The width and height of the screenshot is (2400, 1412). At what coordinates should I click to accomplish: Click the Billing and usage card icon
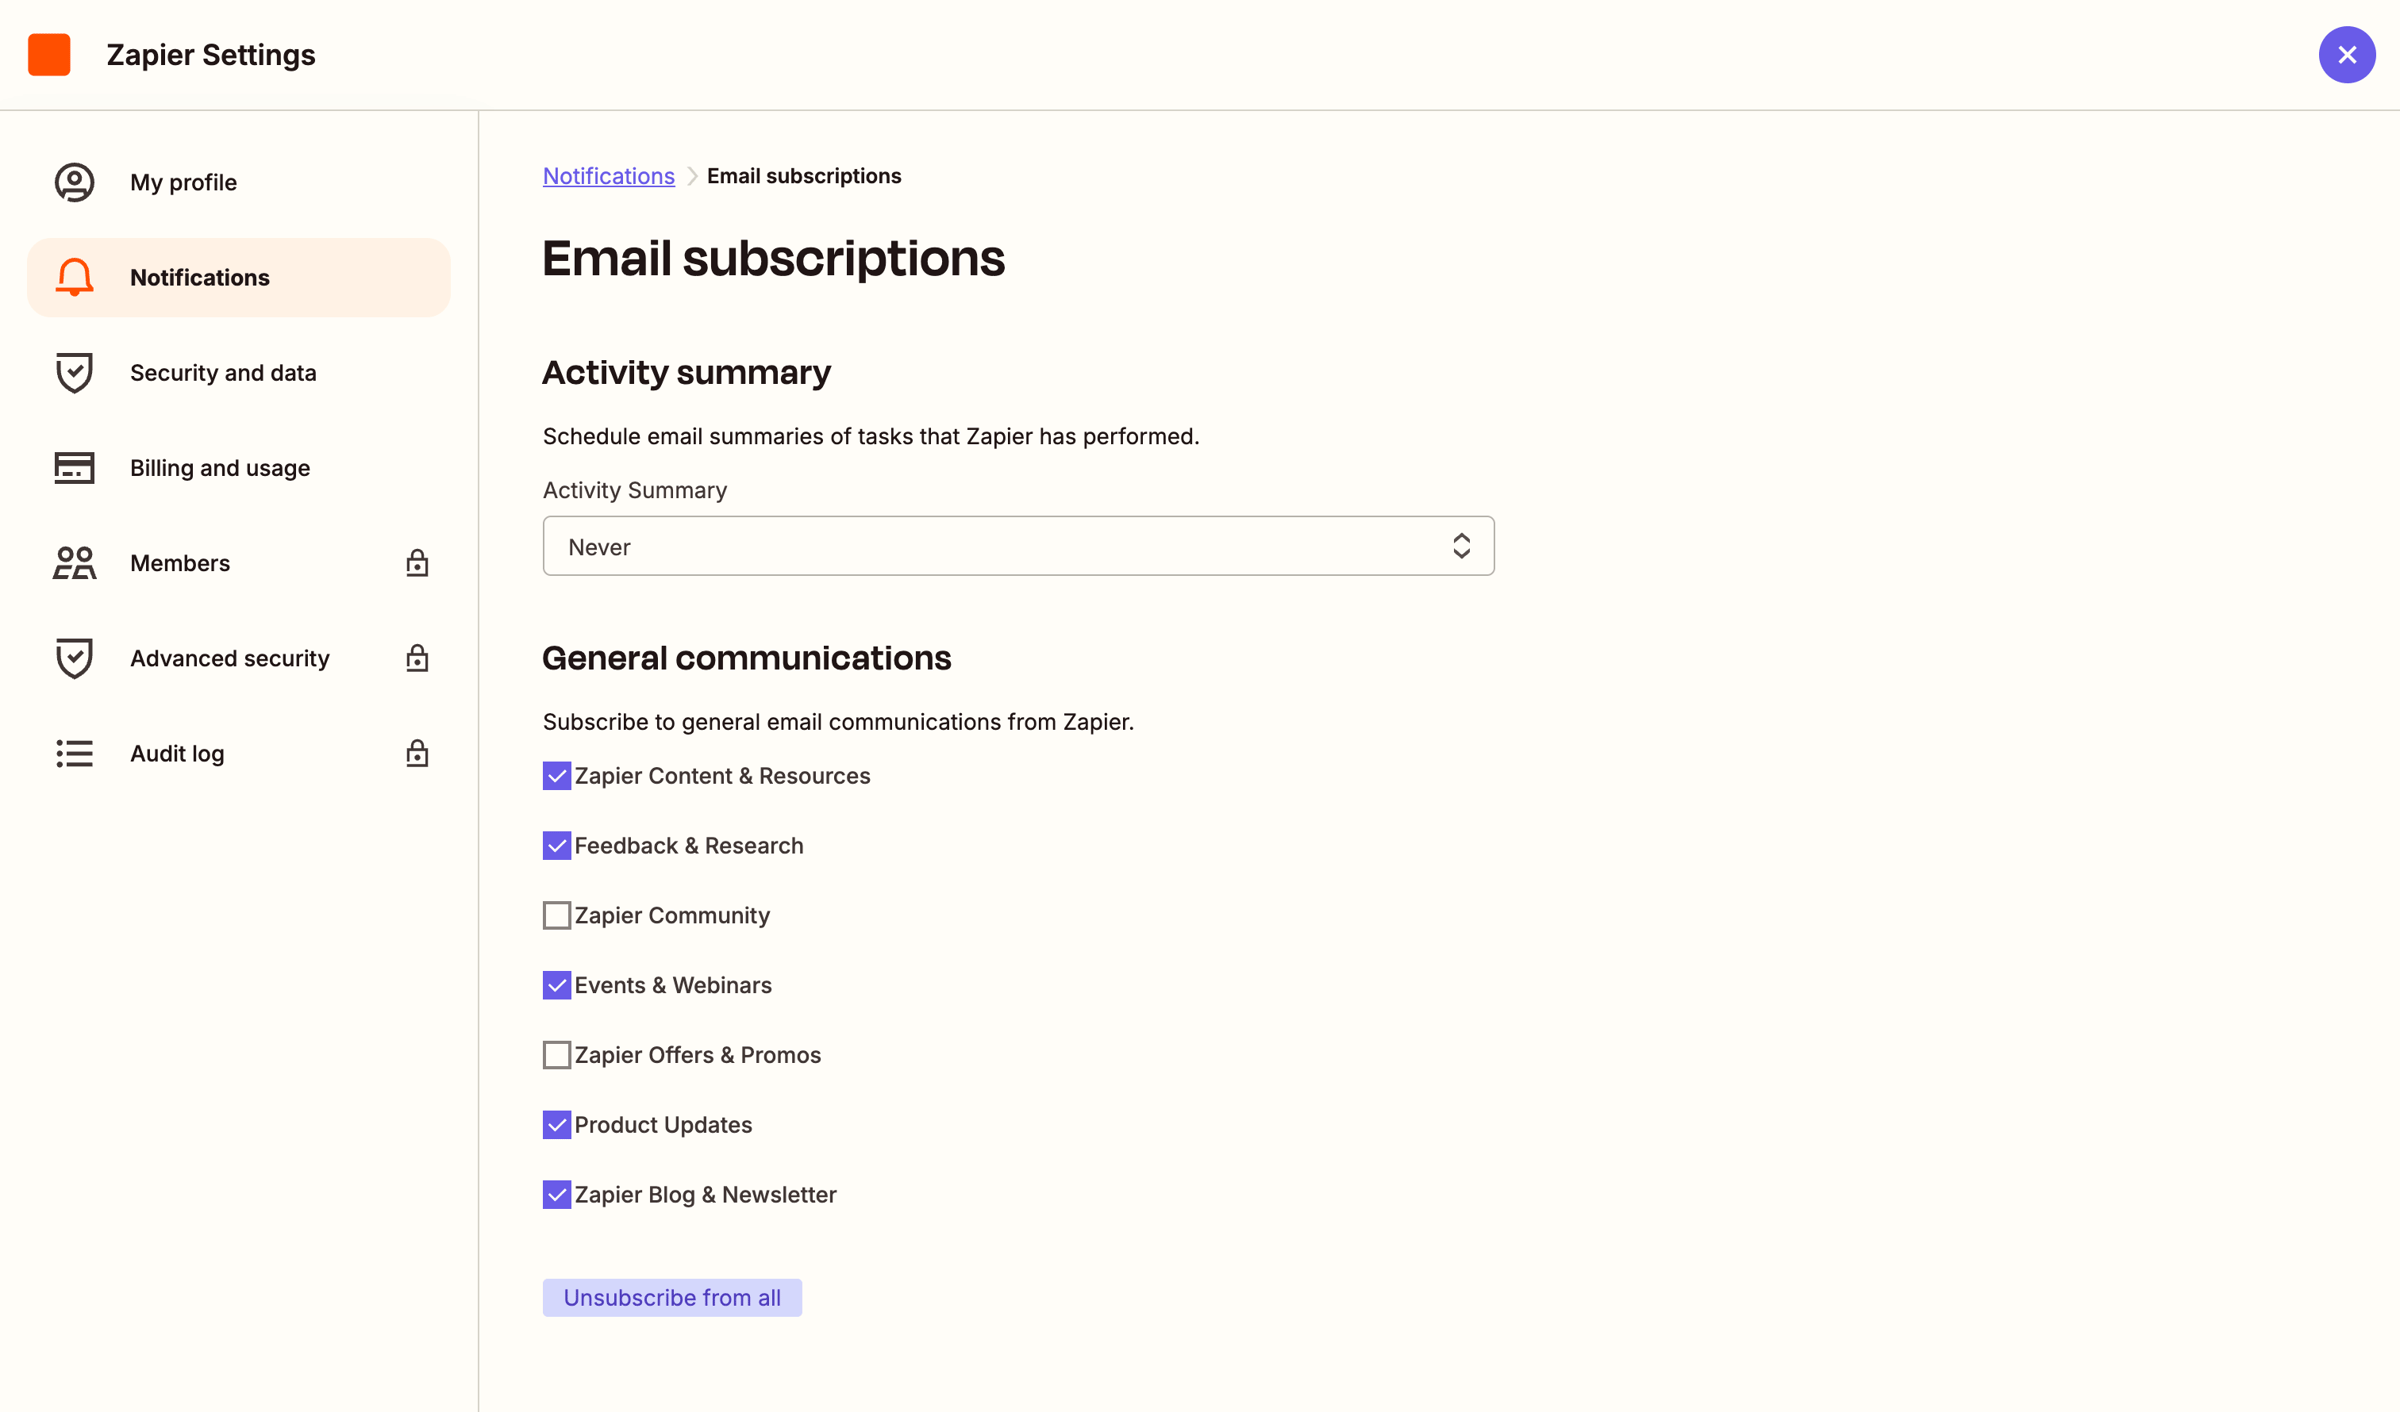(74, 467)
